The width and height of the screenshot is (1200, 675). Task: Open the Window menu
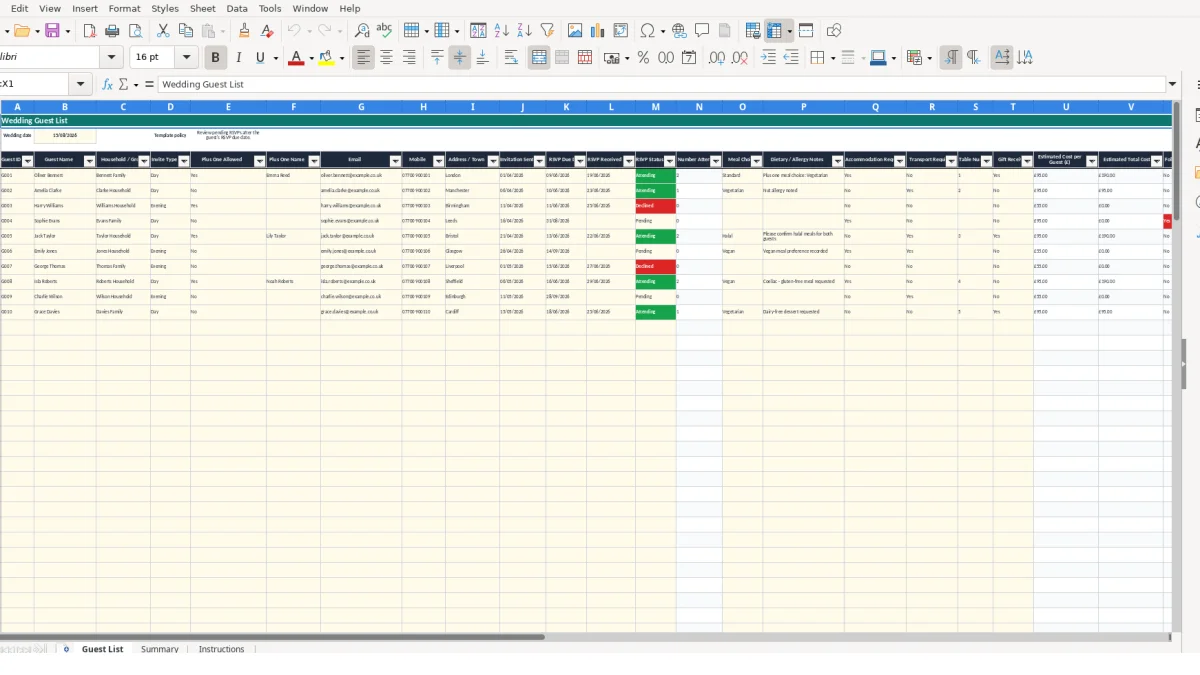pos(310,8)
